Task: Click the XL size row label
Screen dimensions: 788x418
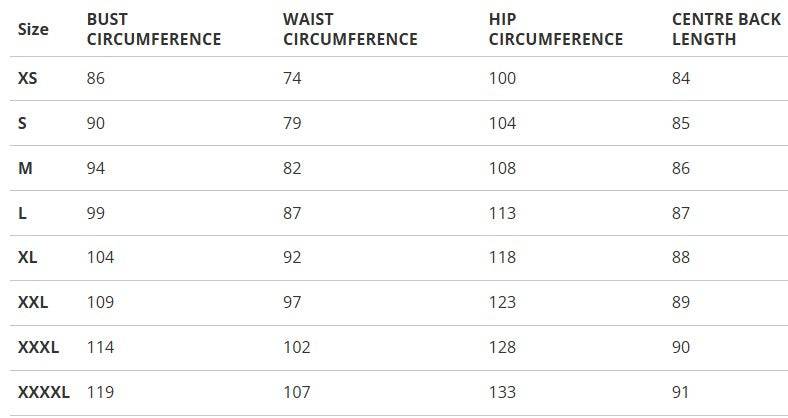Action: [x=28, y=258]
